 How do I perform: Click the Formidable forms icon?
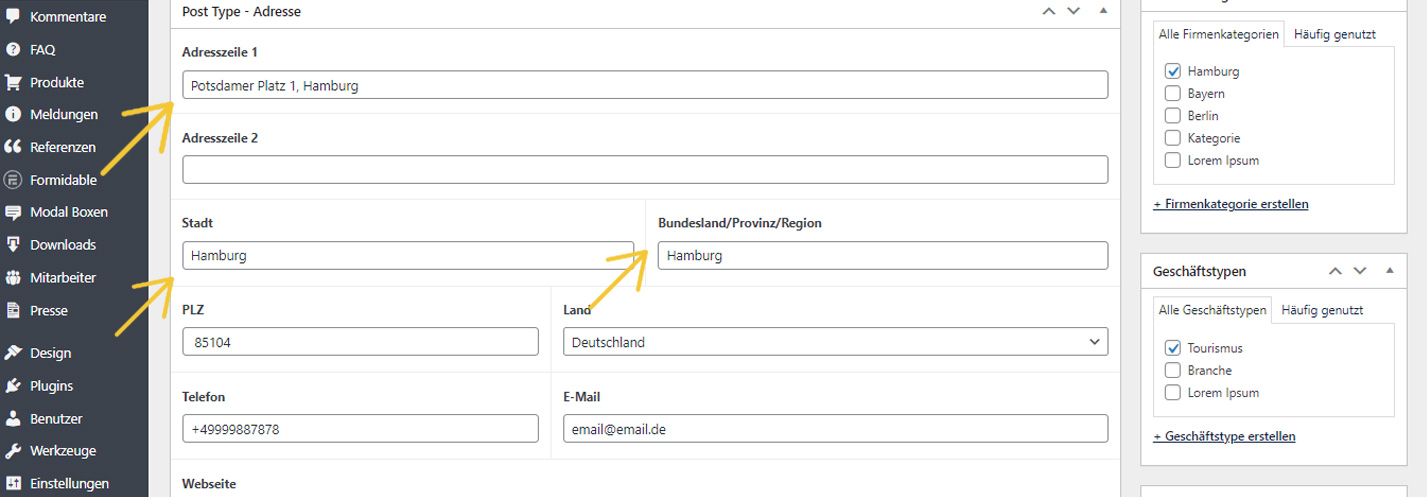point(13,180)
